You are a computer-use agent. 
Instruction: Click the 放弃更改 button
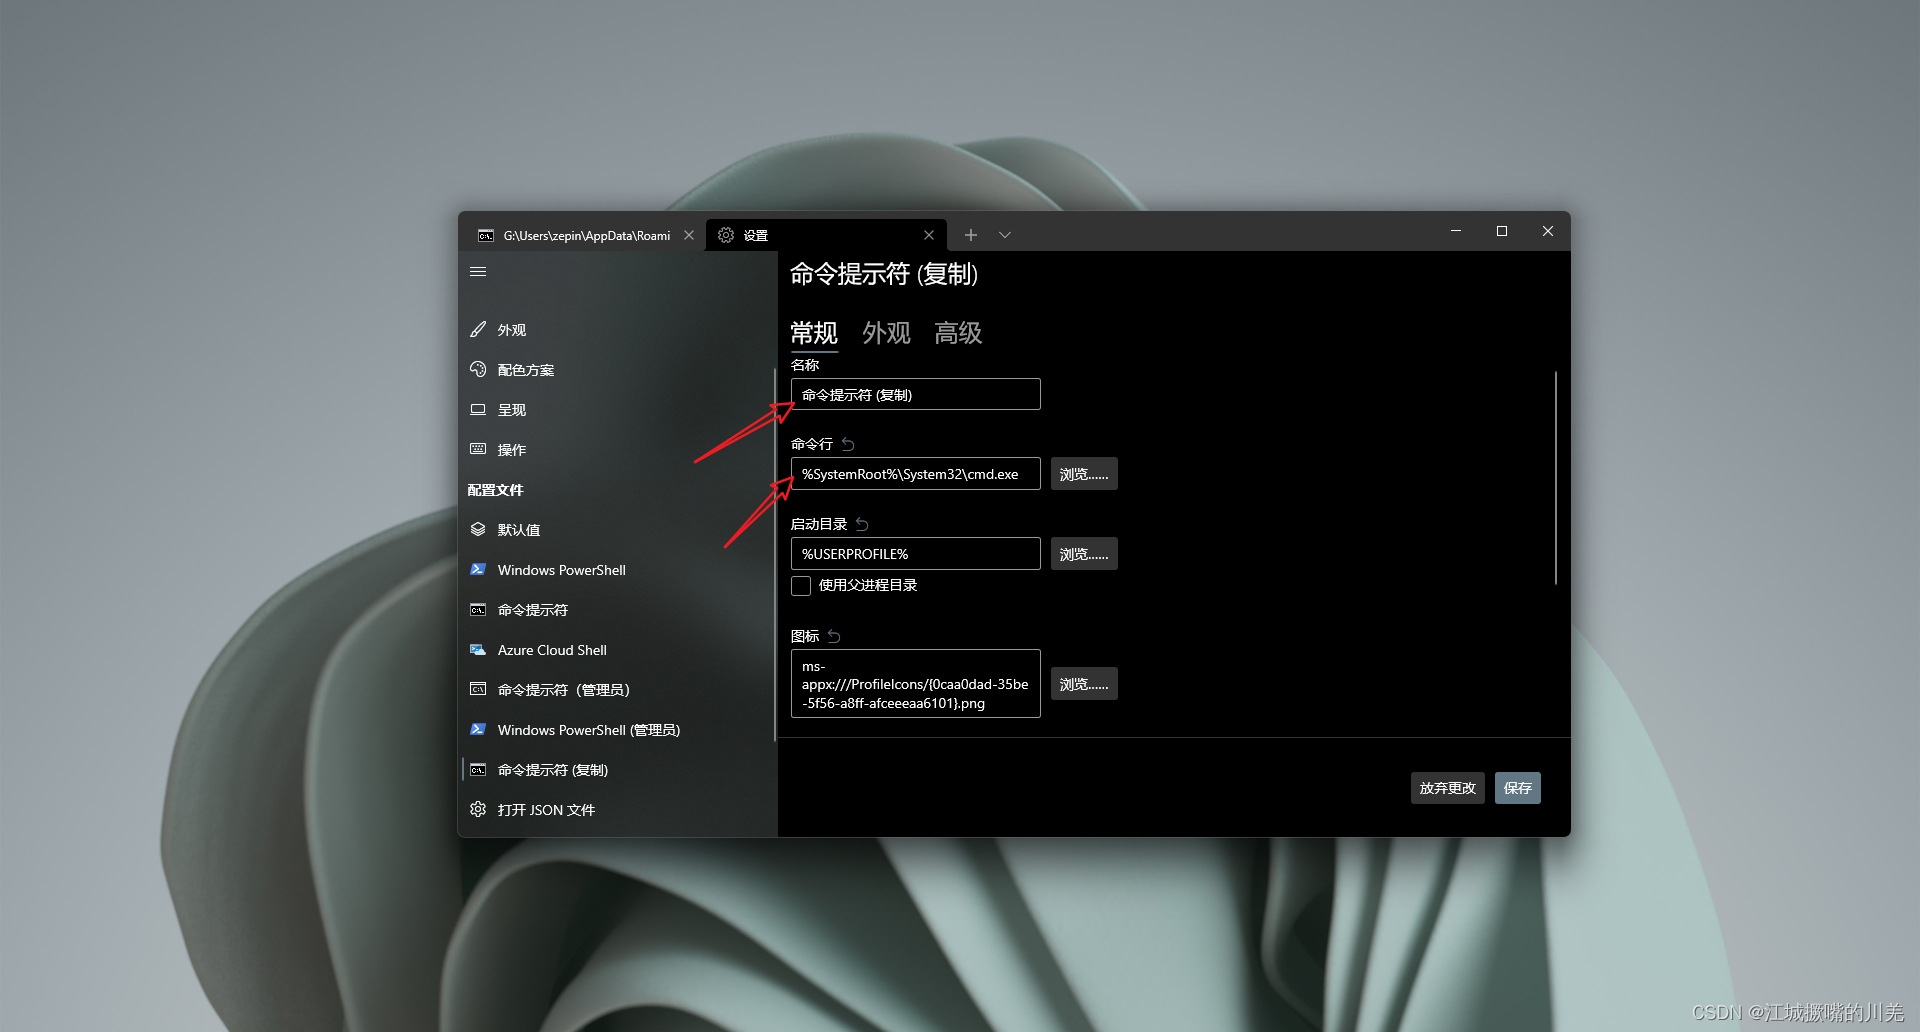[x=1447, y=788]
